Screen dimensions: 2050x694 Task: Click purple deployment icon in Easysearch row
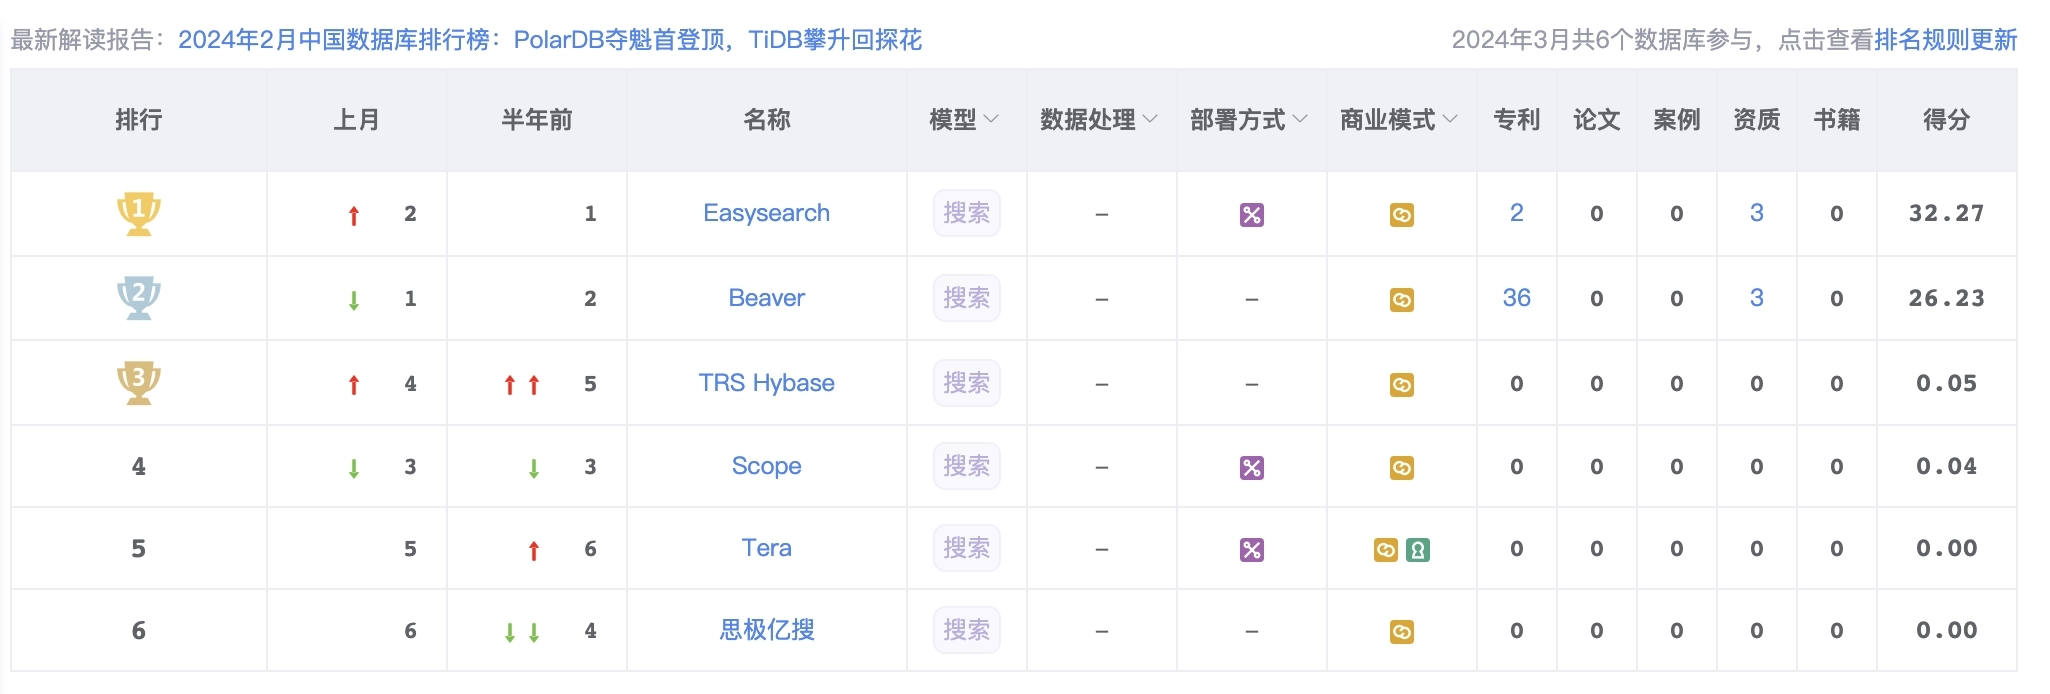click(x=1251, y=215)
